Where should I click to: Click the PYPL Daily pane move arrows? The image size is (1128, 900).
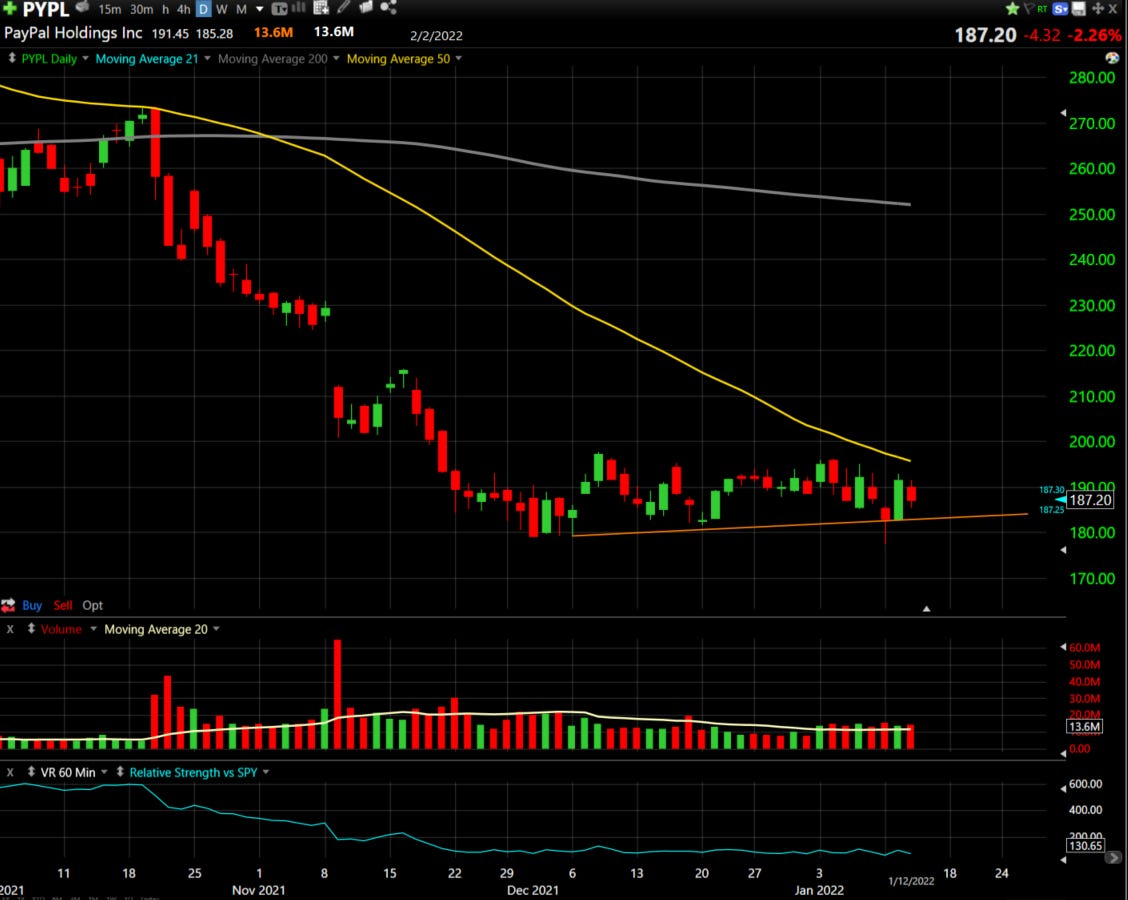click(12, 58)
